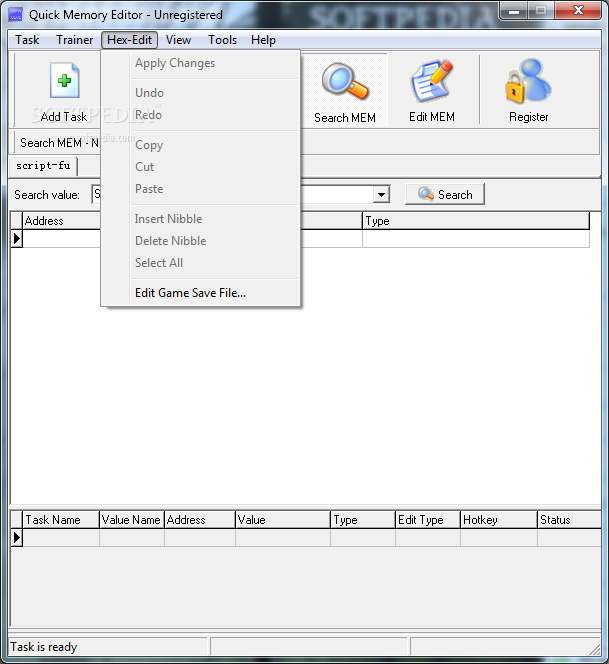Viewport: 609px width, 664px height.
Task: Click the Task Name column header
Action: [x=61, y=520]
